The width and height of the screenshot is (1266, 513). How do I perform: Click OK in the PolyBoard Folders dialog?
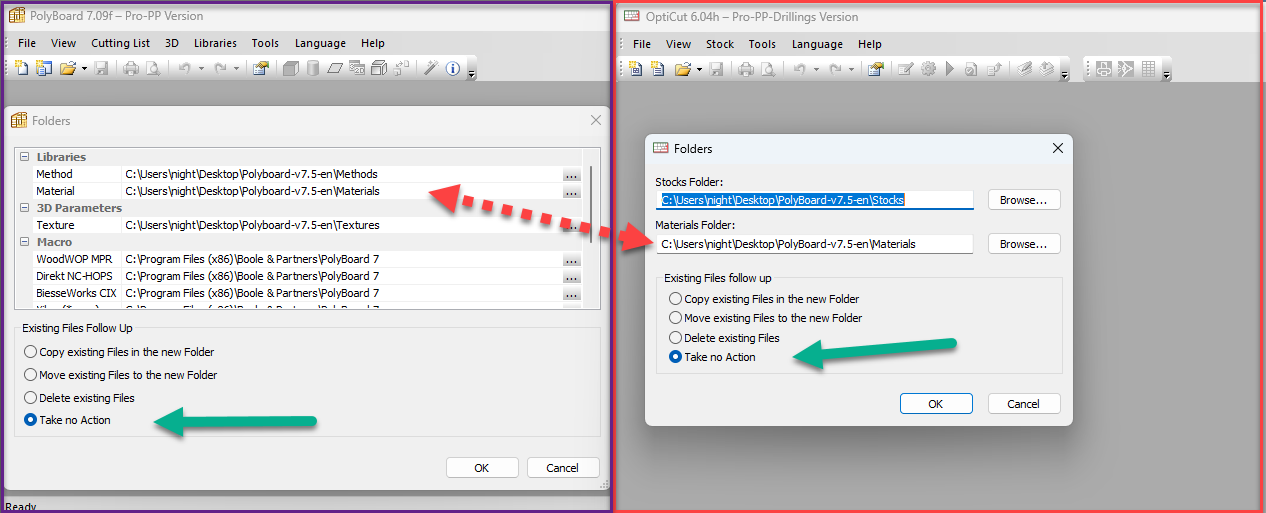[482, 467]
